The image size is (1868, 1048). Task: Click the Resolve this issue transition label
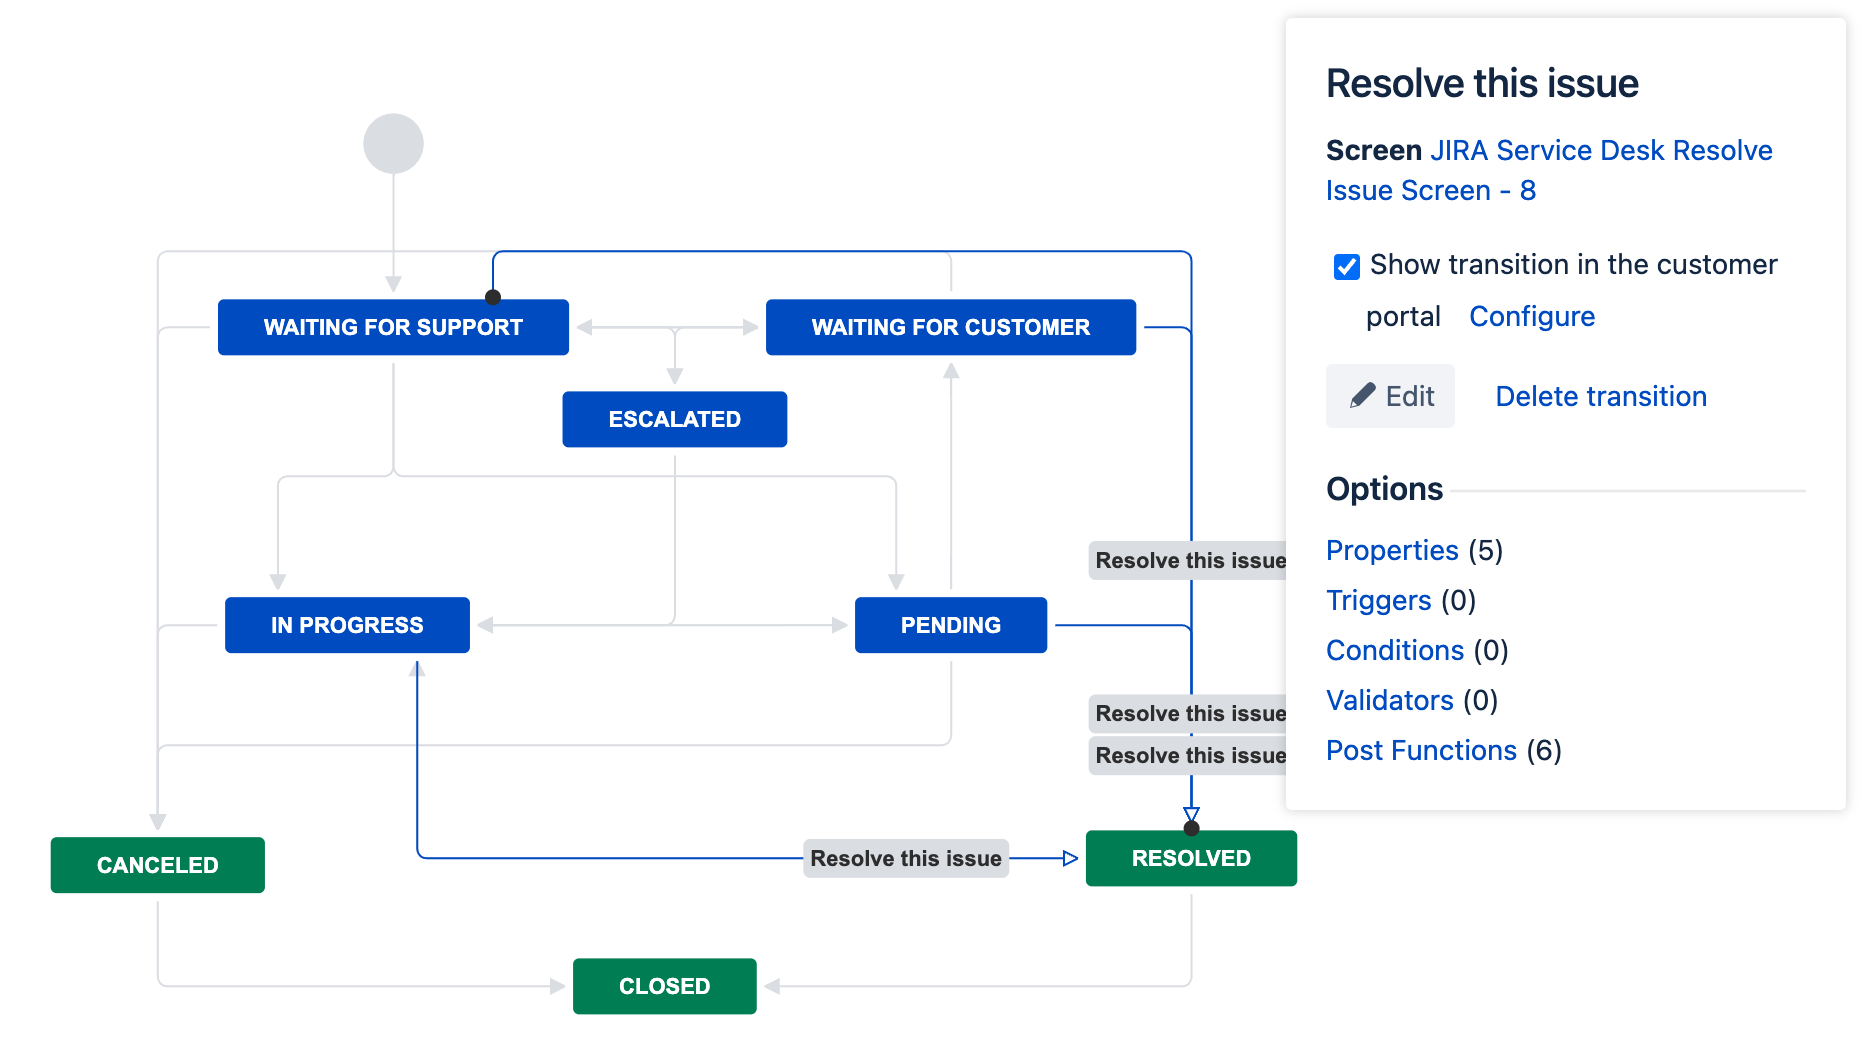click(x=905, y=857)
